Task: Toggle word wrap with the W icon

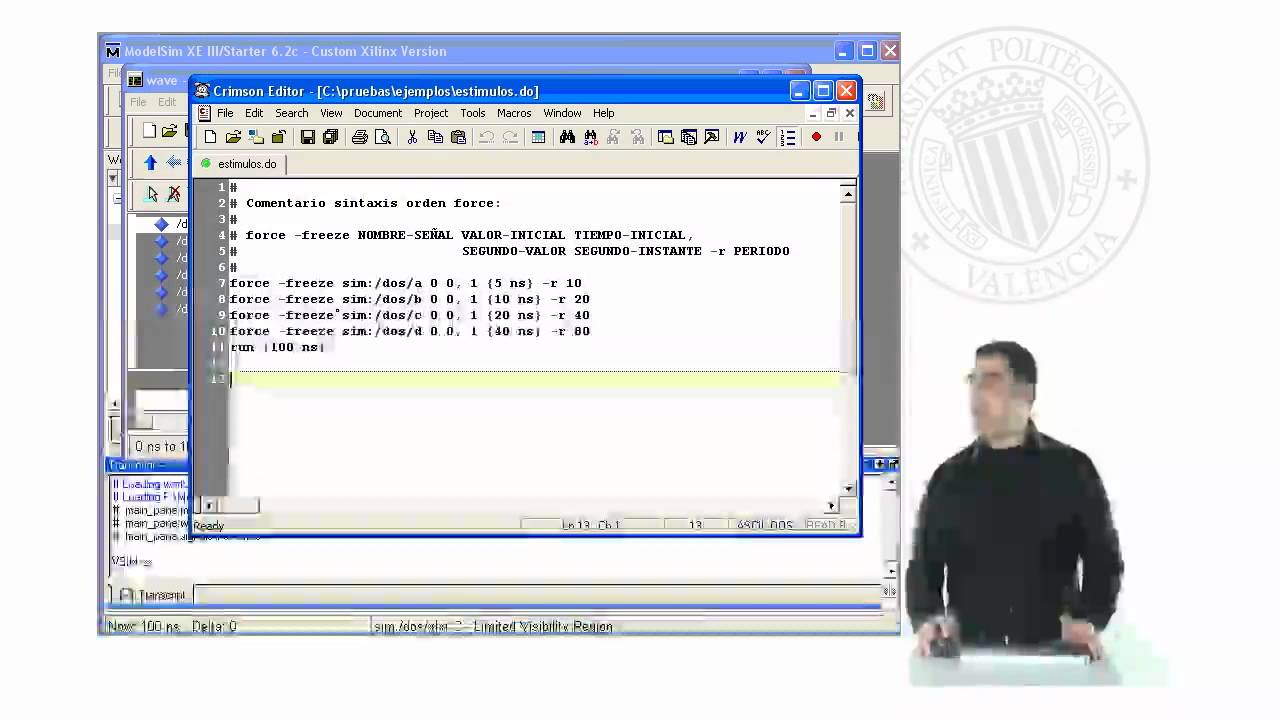Action: 740,137
